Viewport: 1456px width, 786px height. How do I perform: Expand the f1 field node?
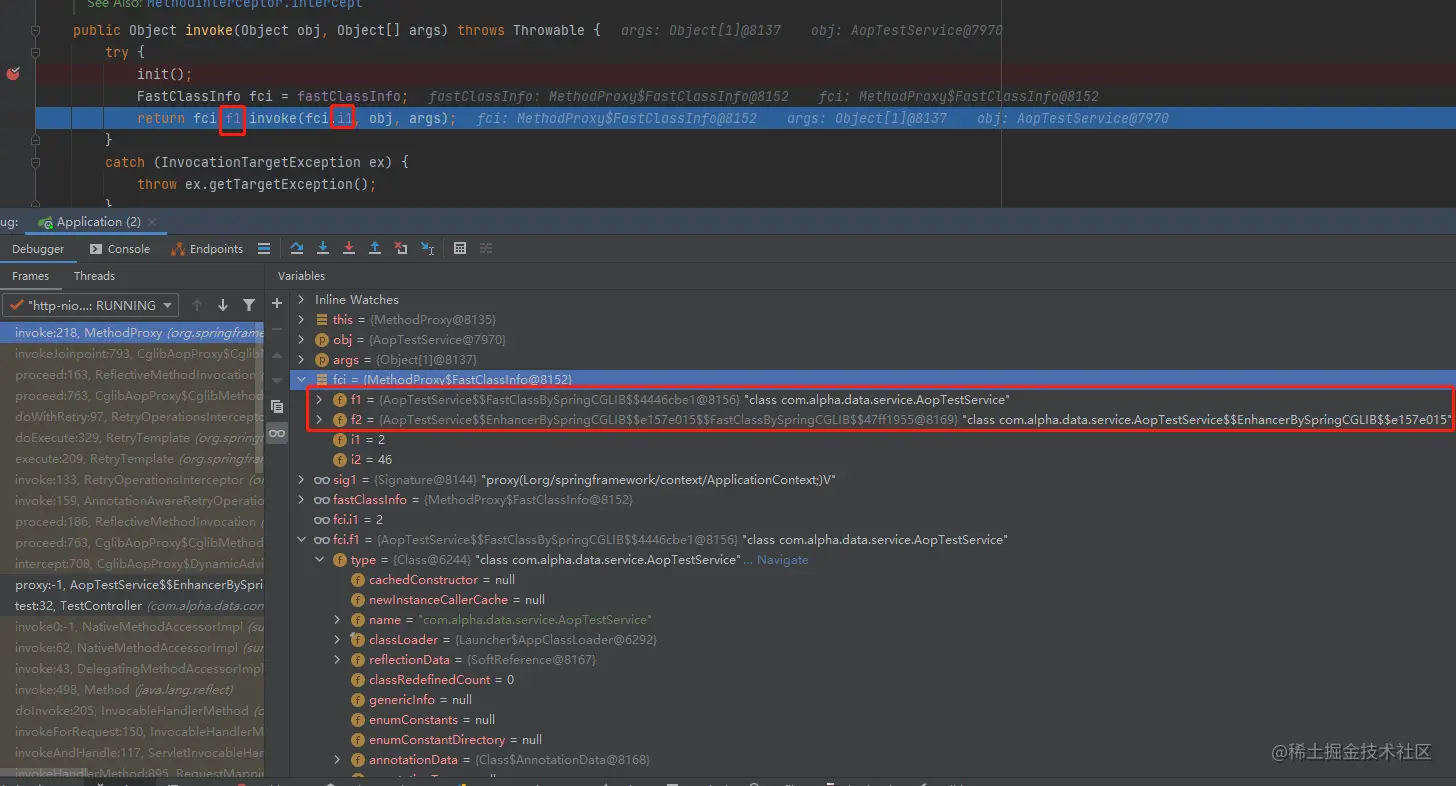tap(320, 400)
